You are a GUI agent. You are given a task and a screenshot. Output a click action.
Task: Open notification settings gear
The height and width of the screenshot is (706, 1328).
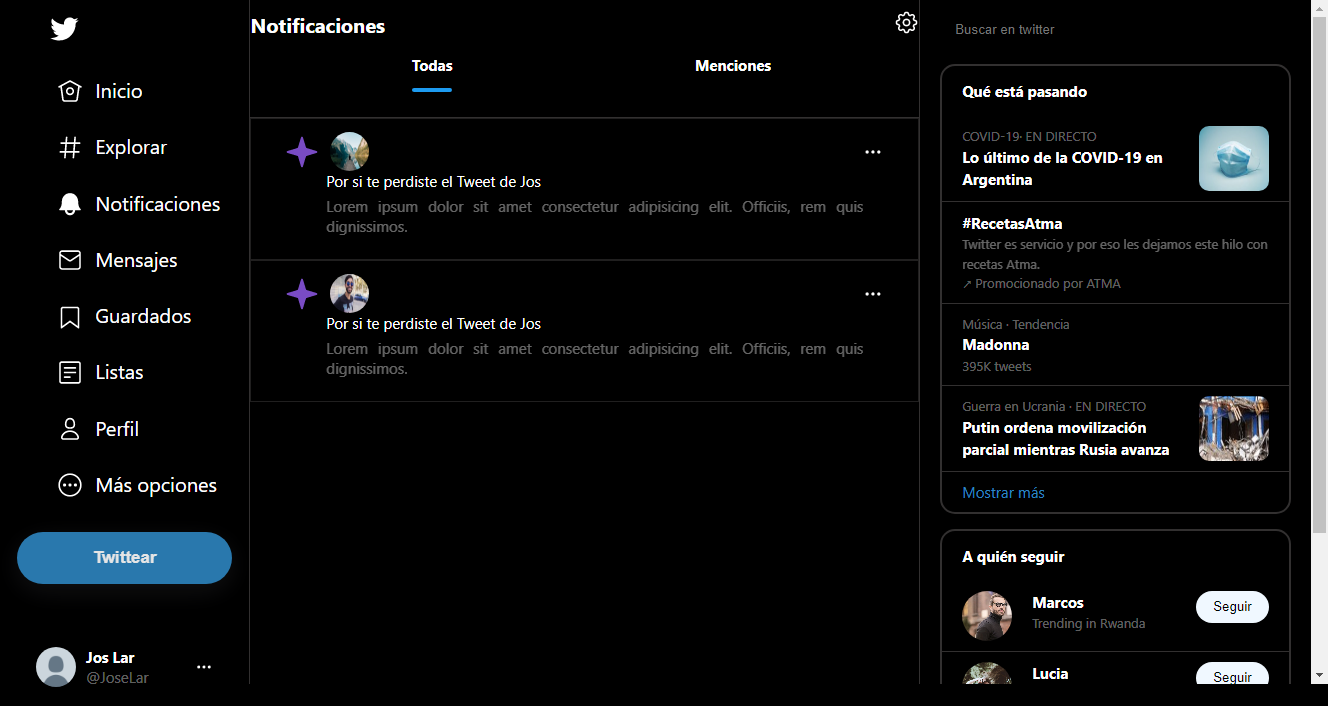[906, 22]
